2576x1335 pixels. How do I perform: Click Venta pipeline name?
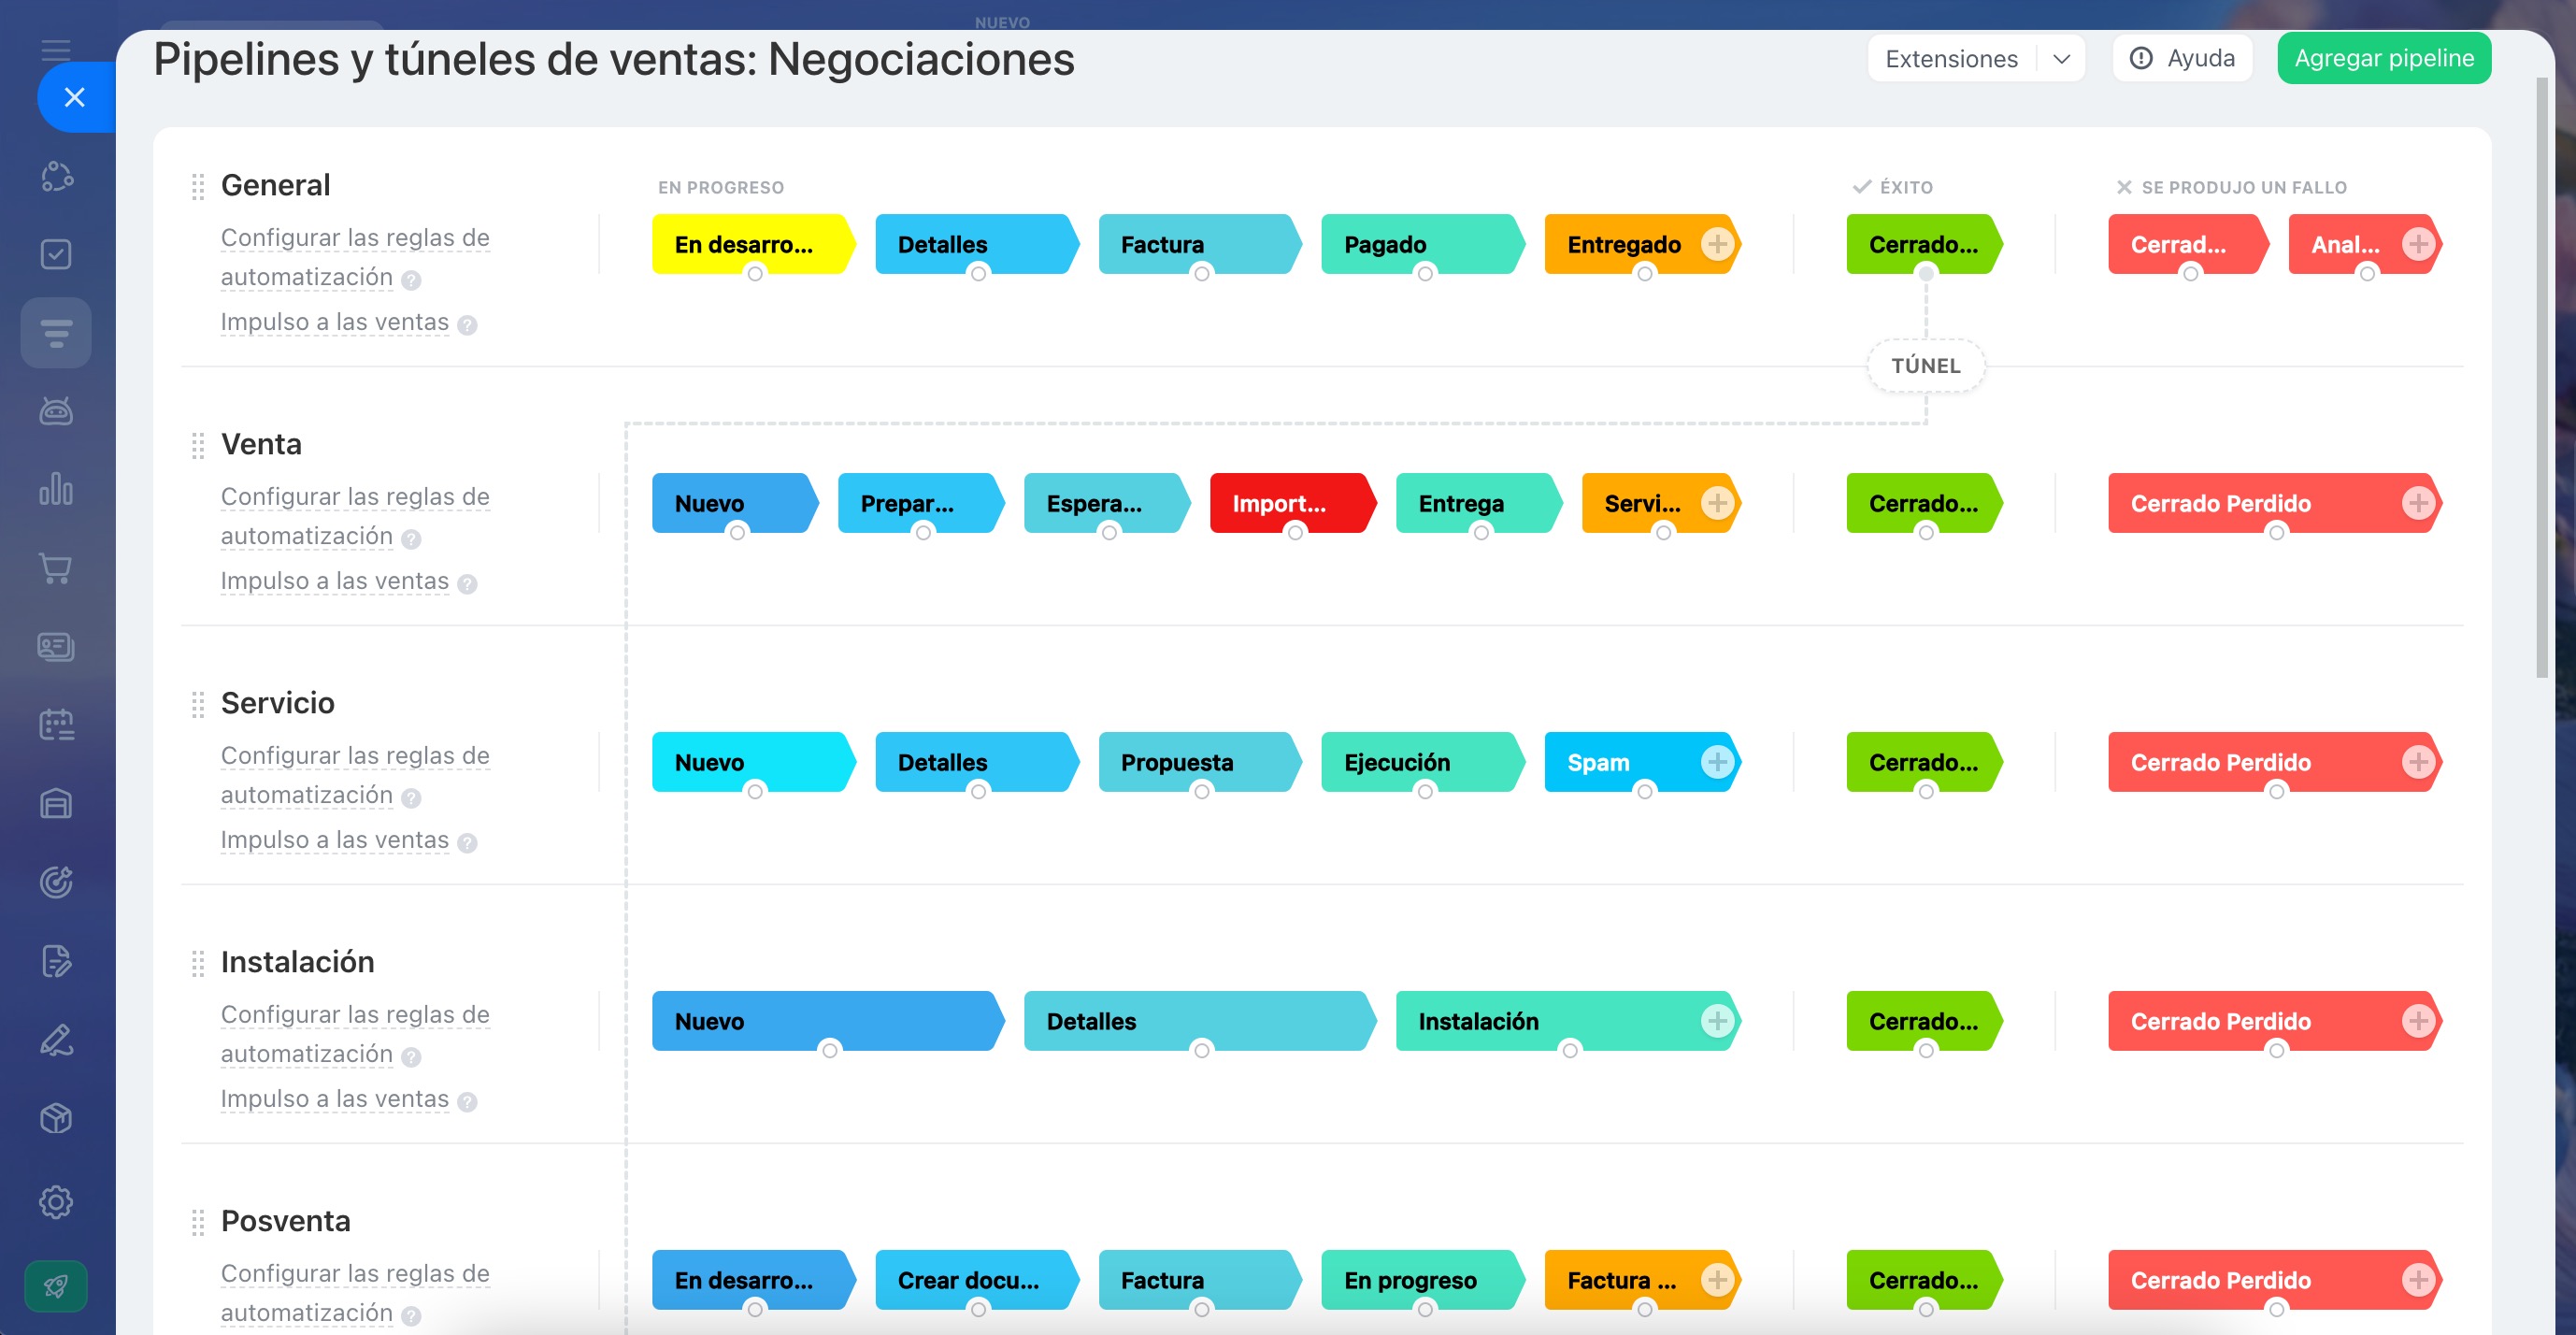coord(261,444)
